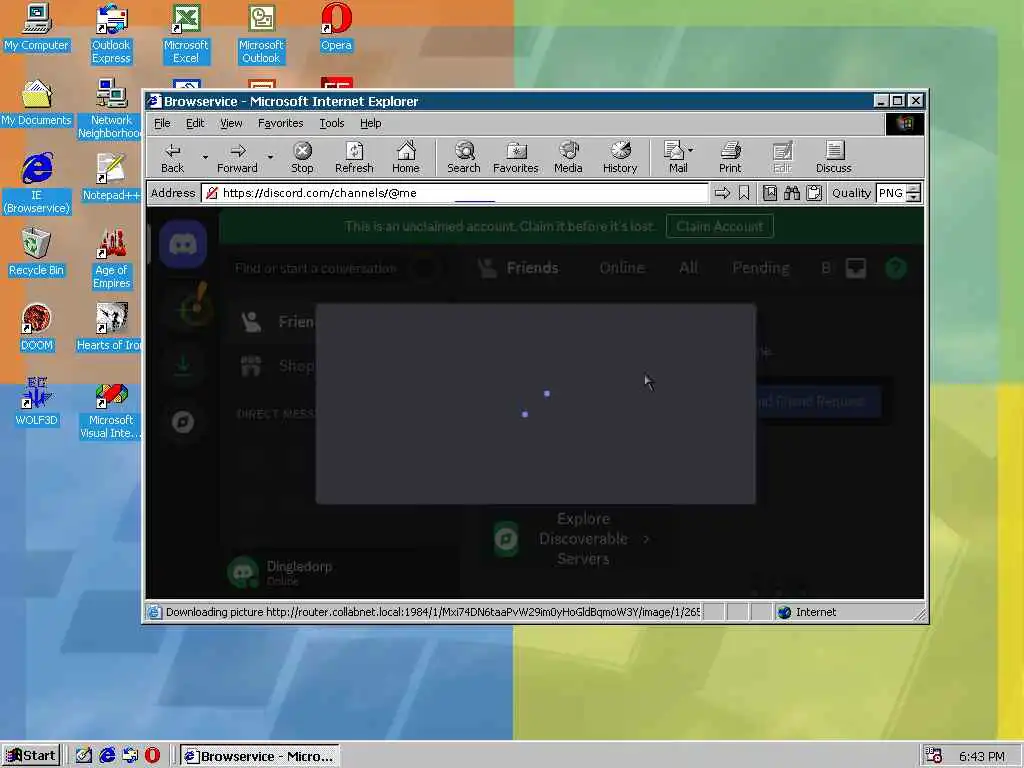
Task: Open the Quality PNG selector box
Action: 891,193
